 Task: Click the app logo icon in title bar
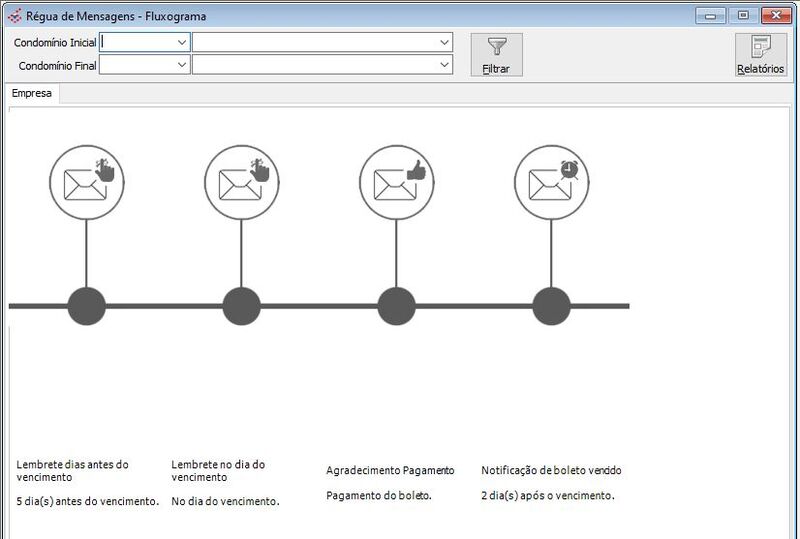pos(13,15)
